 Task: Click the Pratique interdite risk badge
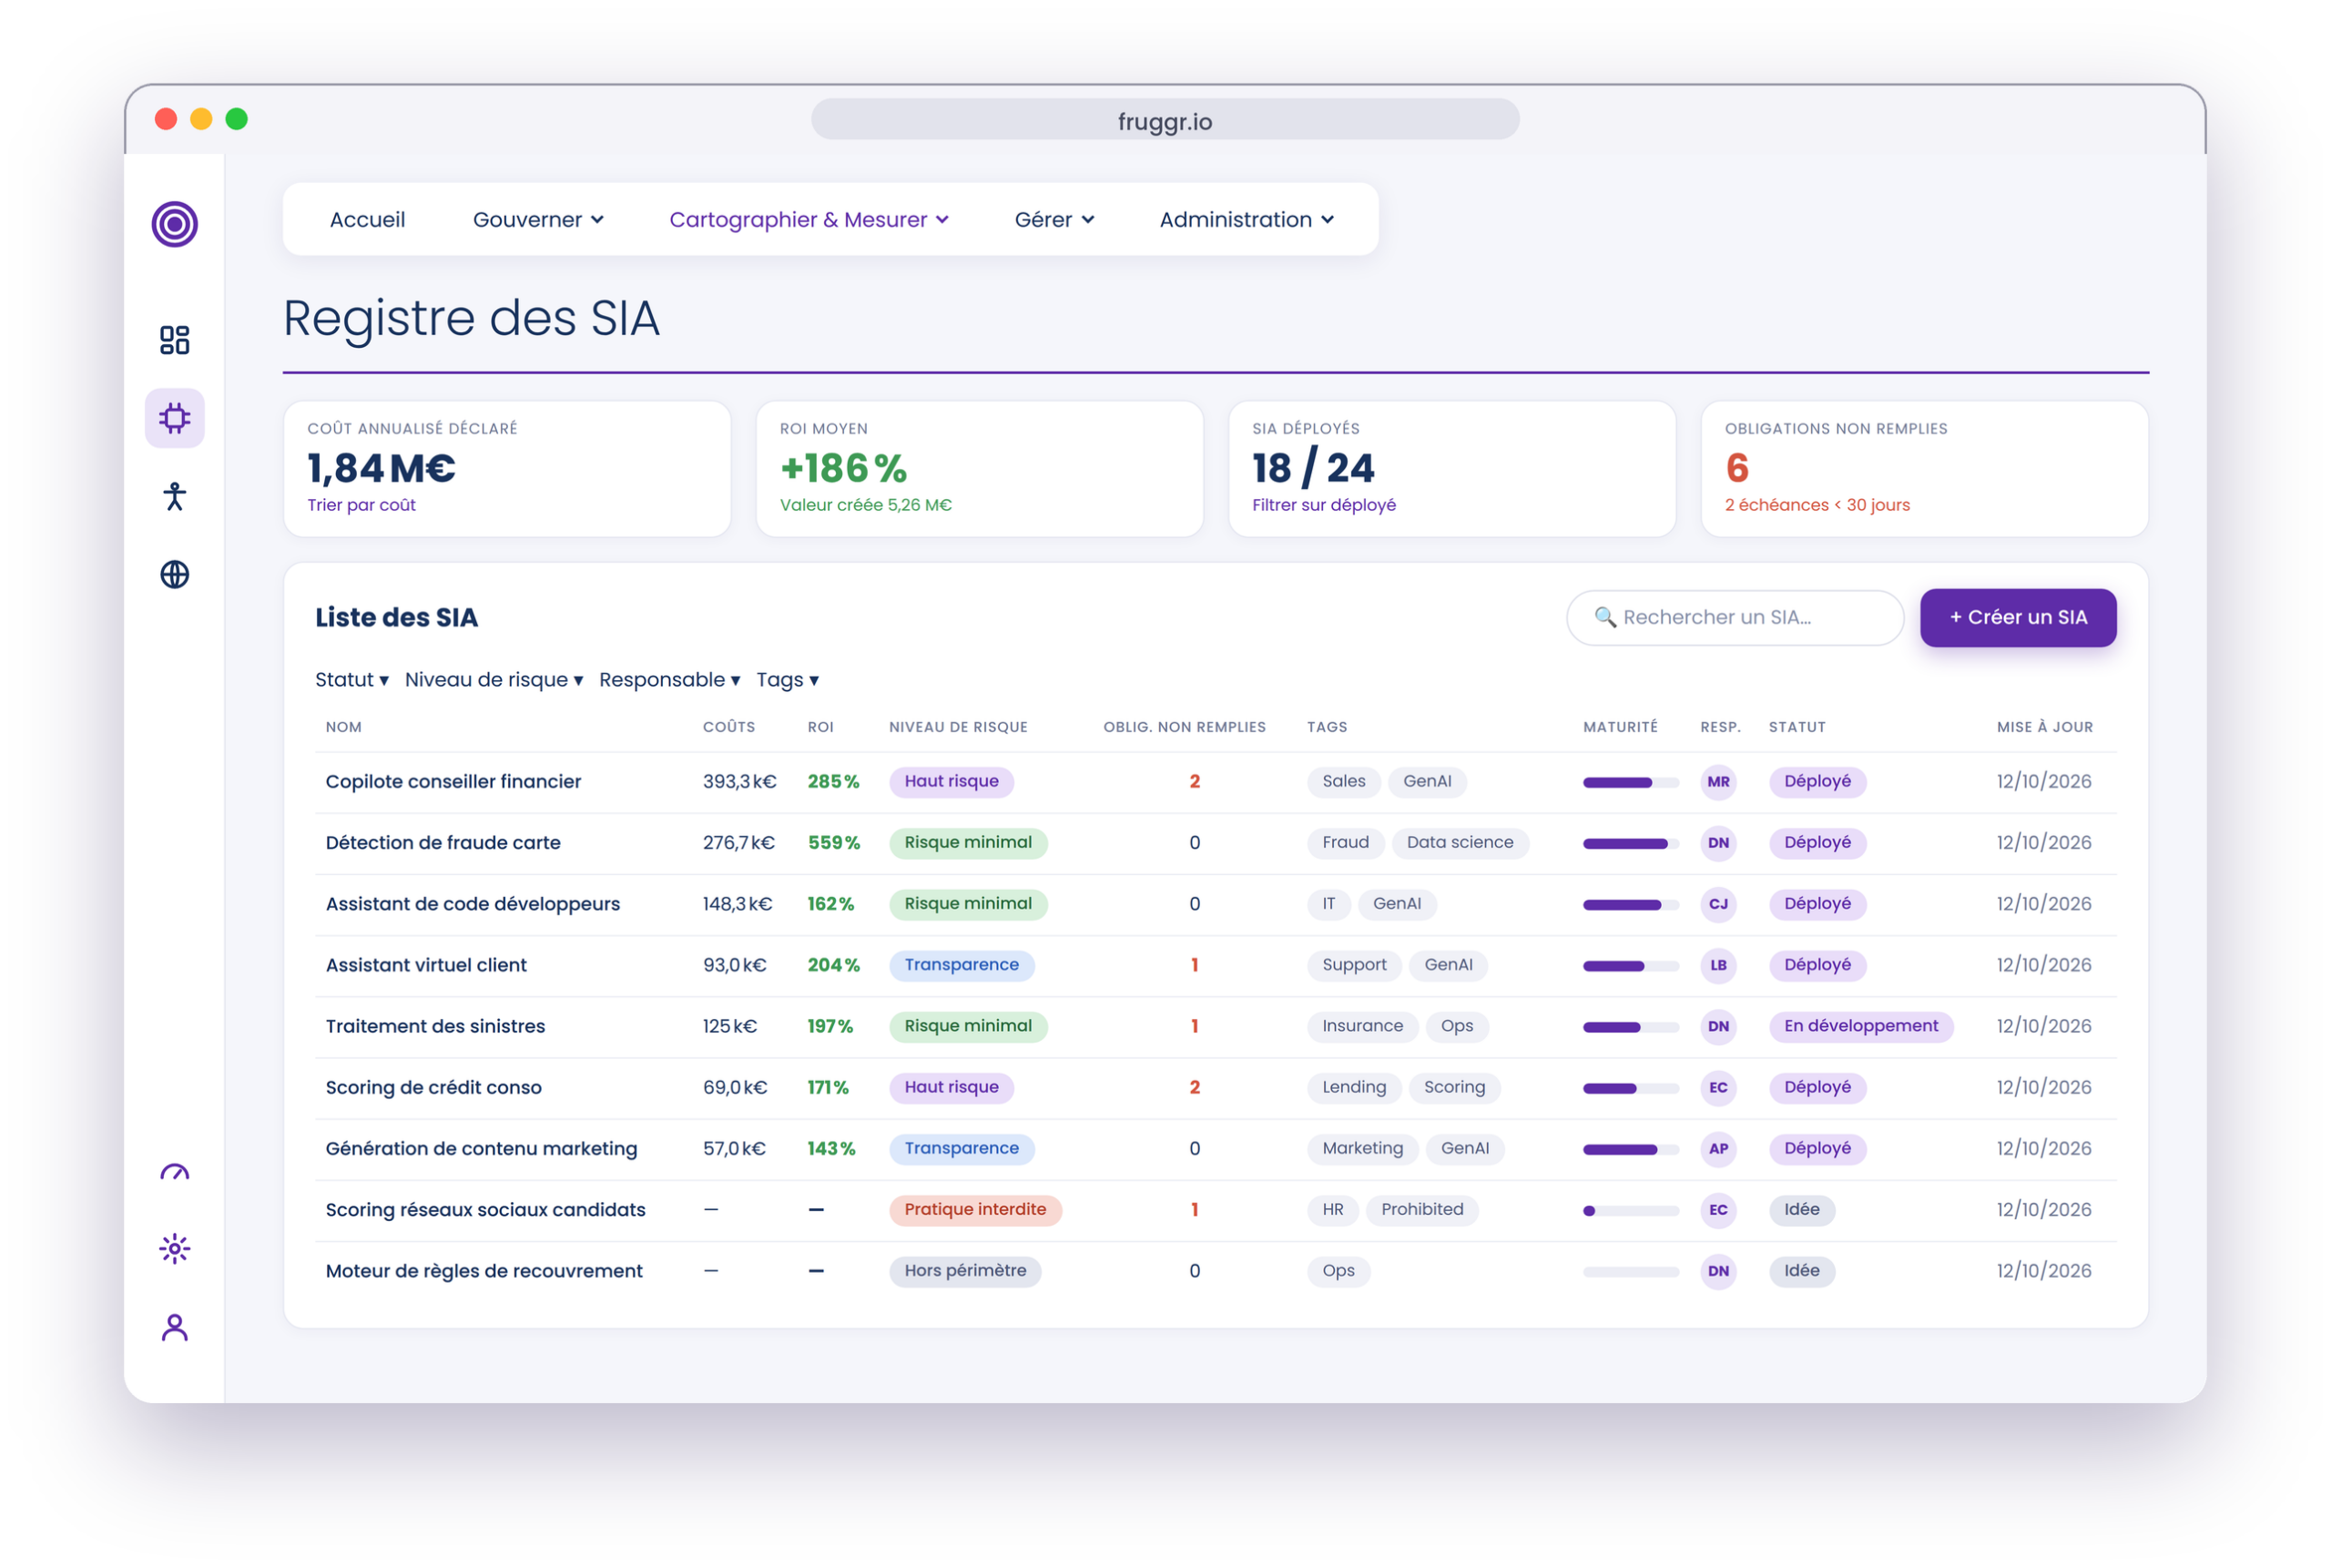[x=975, y=1210]
